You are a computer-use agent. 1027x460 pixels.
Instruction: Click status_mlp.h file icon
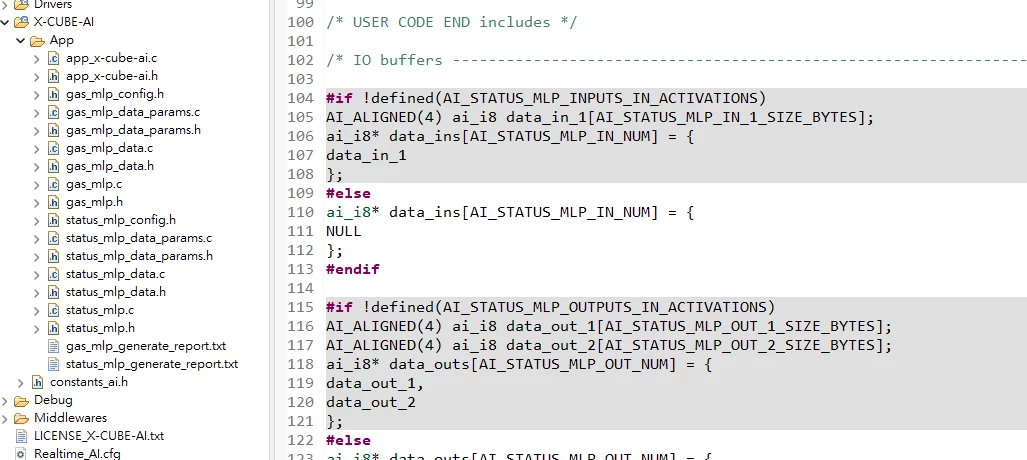54,328
